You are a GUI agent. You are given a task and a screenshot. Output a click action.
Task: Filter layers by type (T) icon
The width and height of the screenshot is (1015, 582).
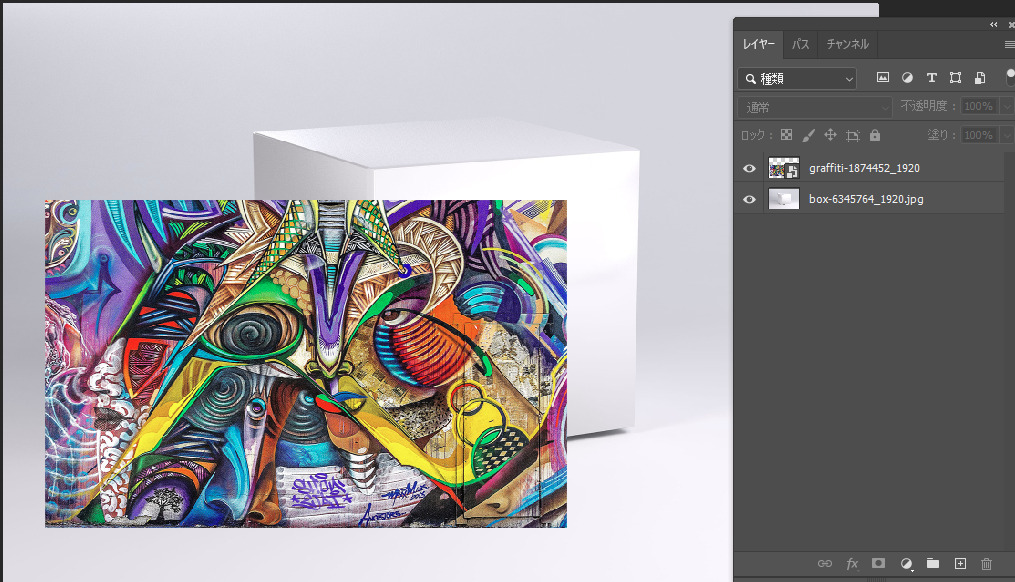(931, 78)
